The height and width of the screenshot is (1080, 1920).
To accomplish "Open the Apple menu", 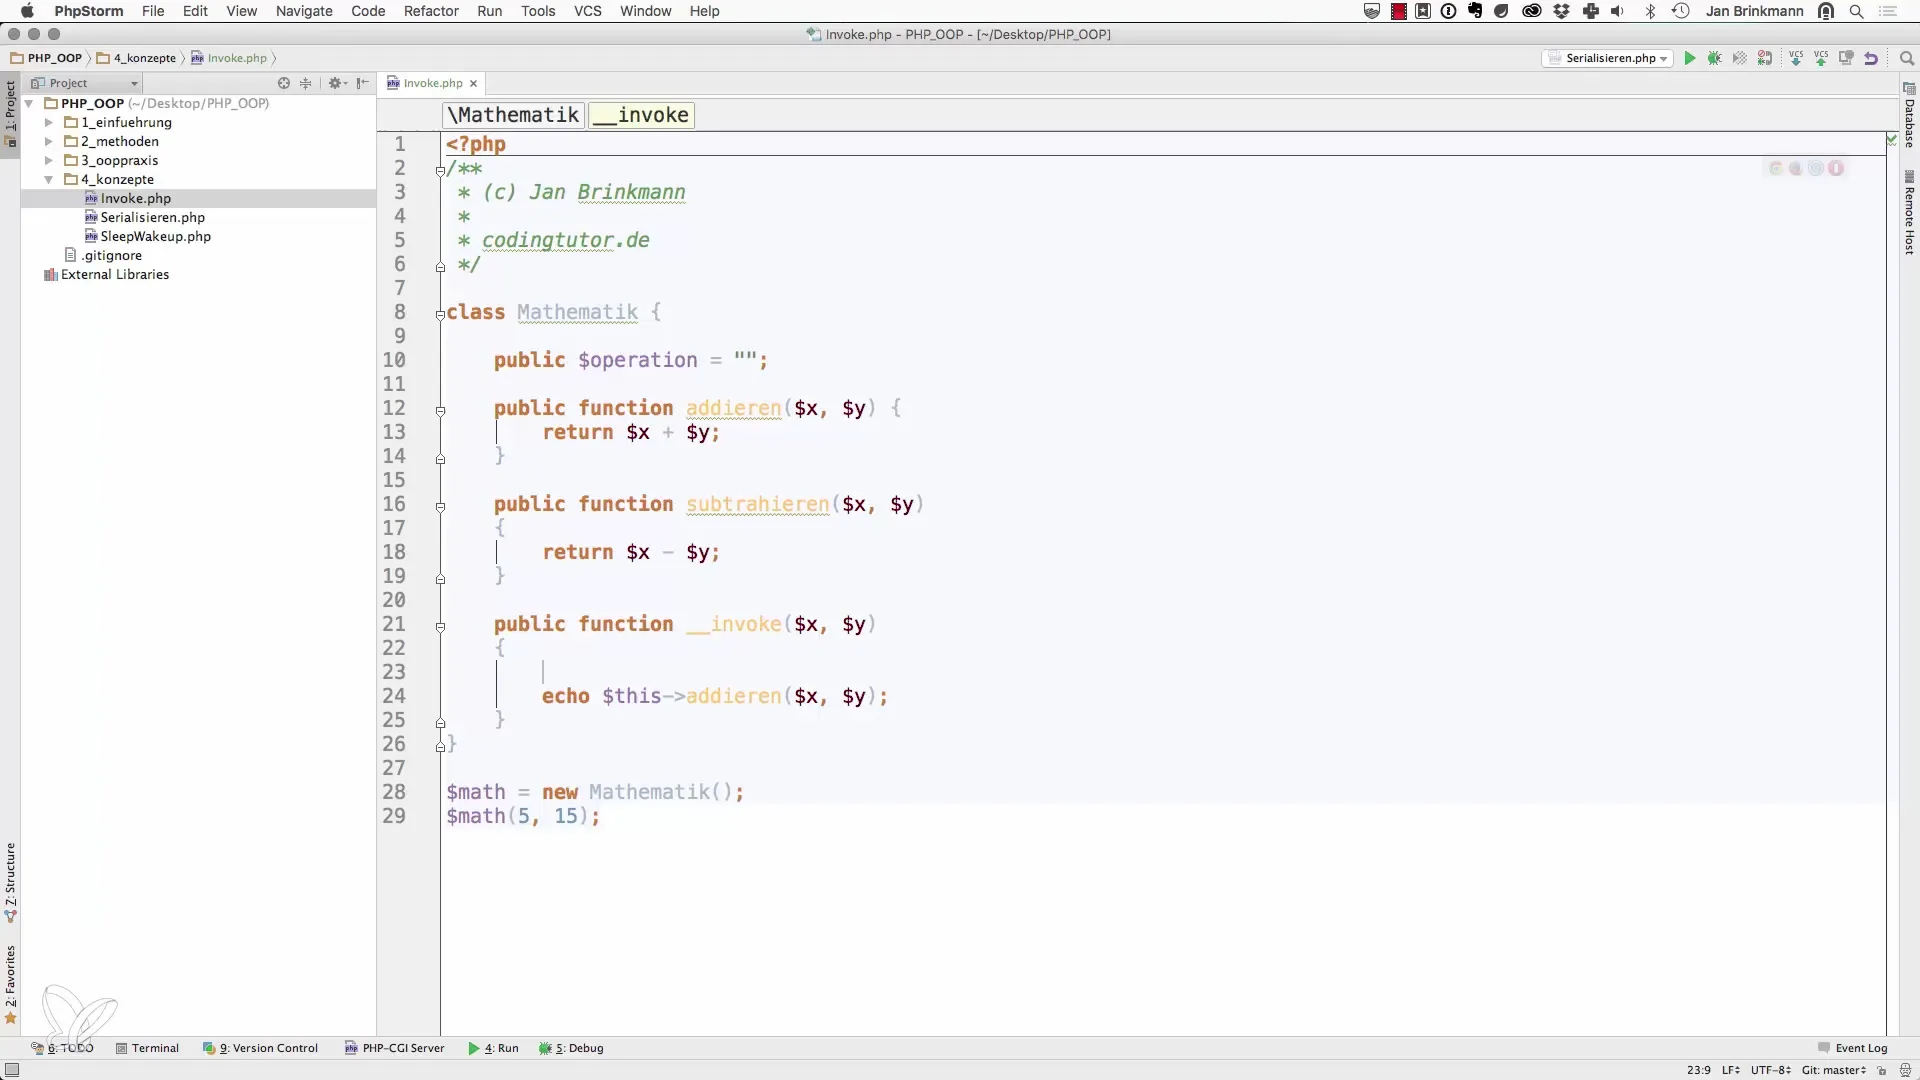I will 27,11.
